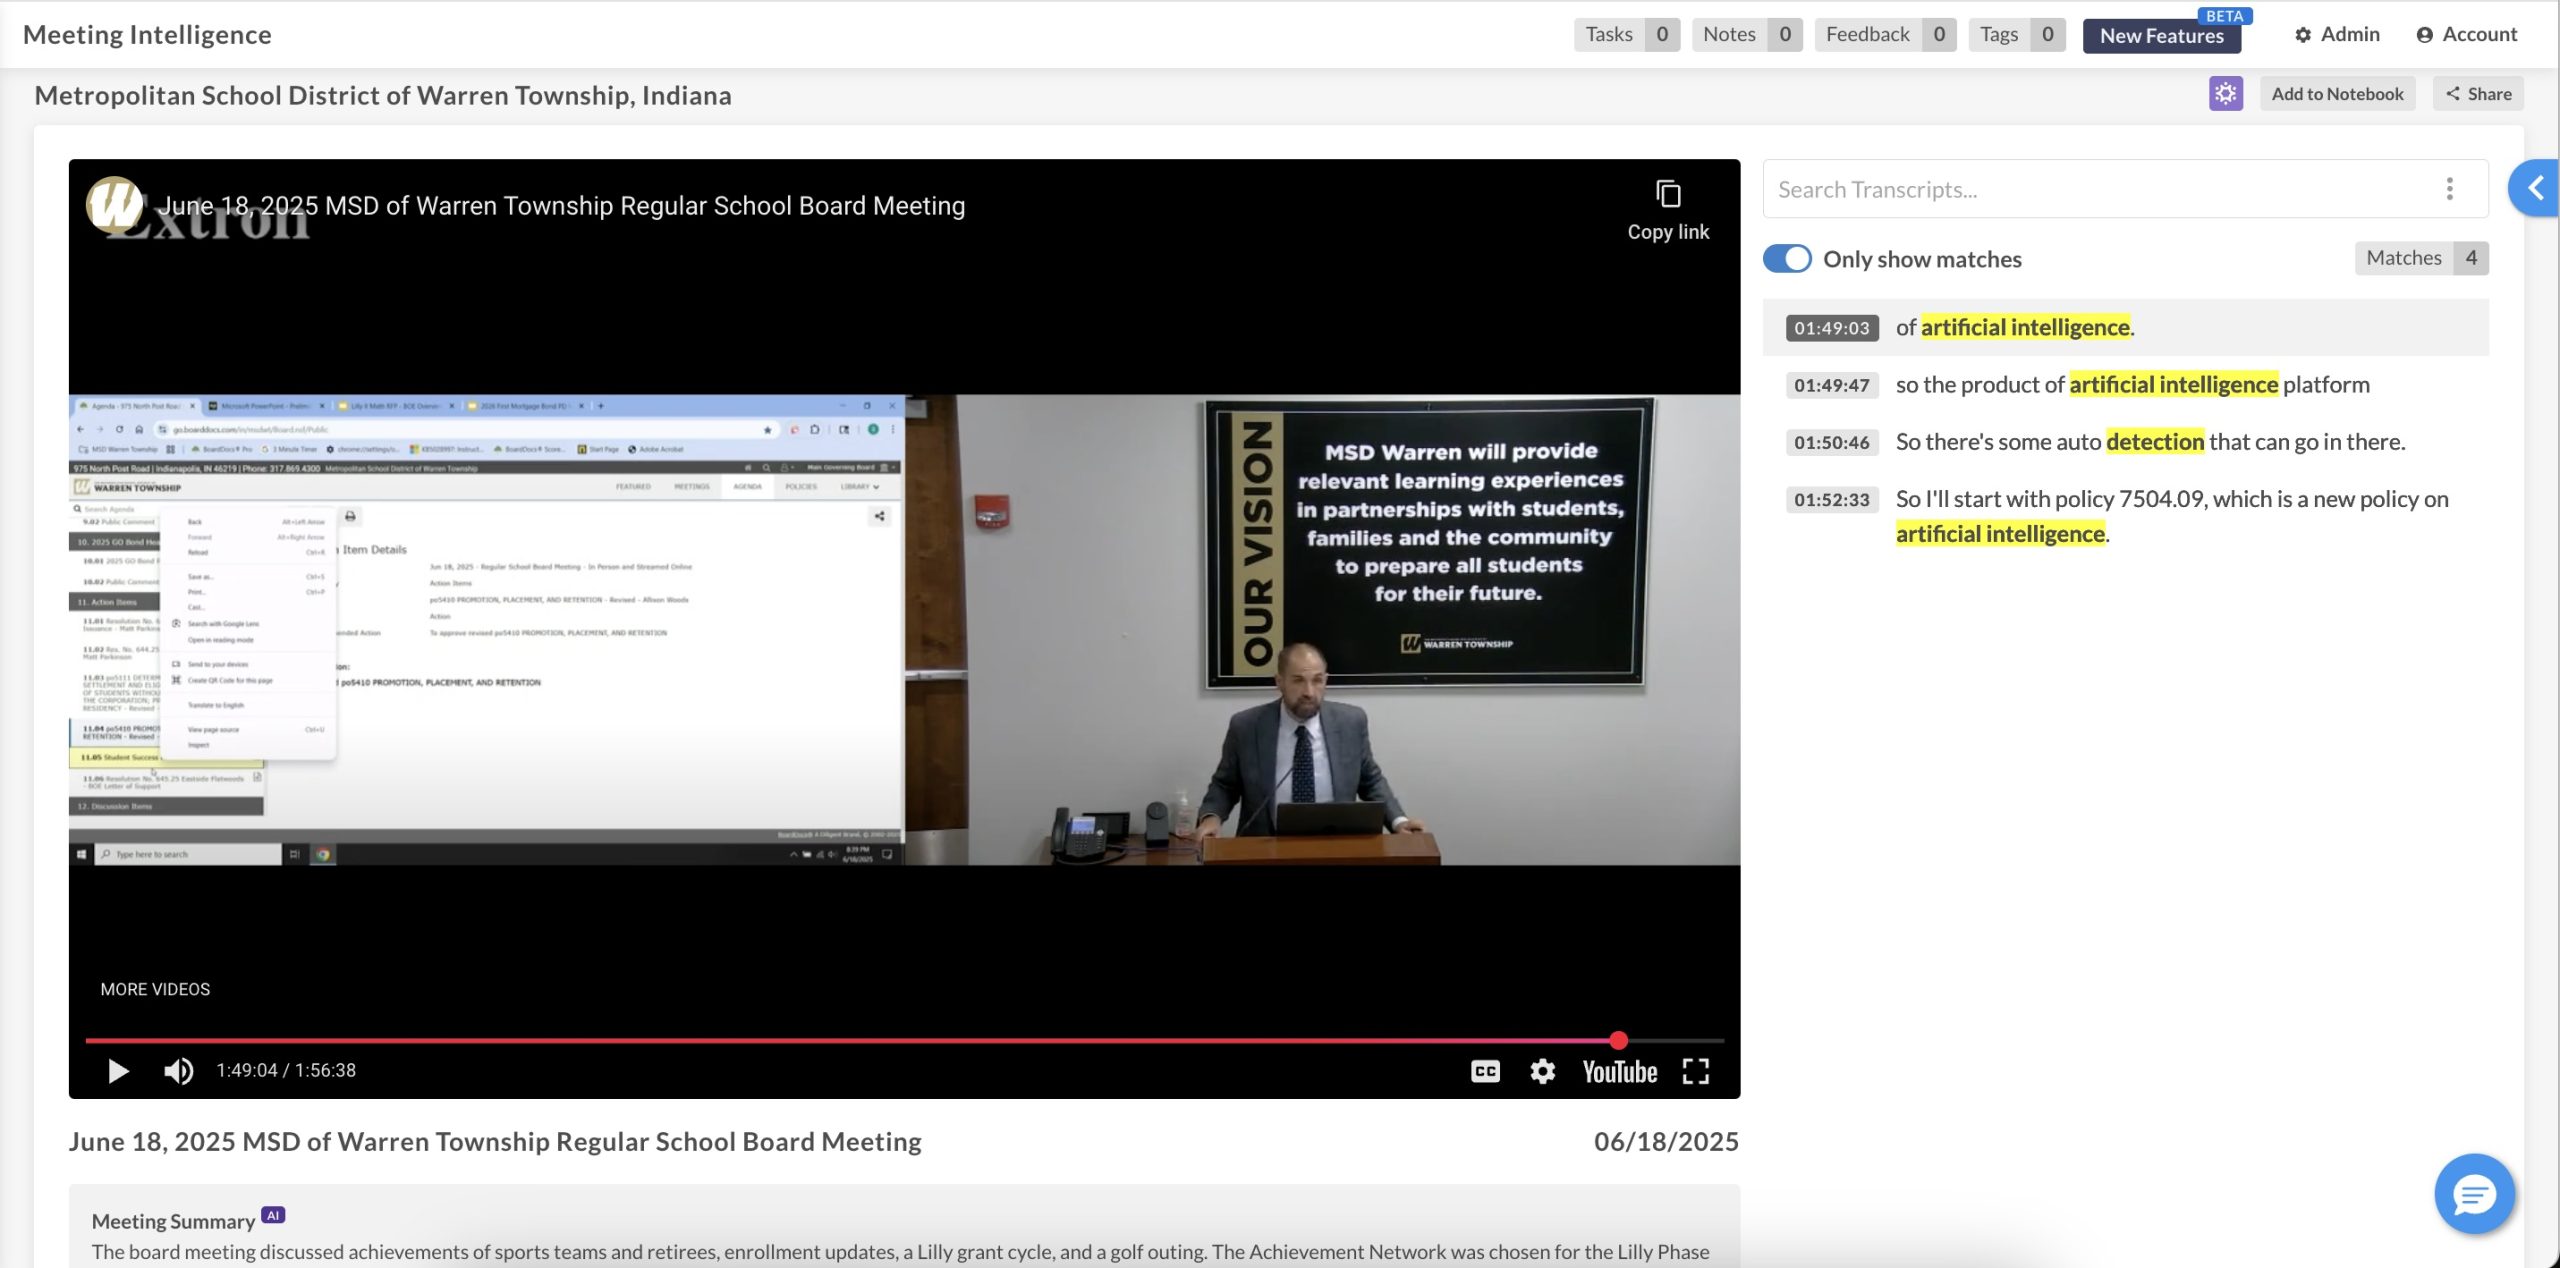Viewport: 2560px width, 1268px height.
Task: Enter fullscreen mode in the video player
Action: (1695, 1071)
